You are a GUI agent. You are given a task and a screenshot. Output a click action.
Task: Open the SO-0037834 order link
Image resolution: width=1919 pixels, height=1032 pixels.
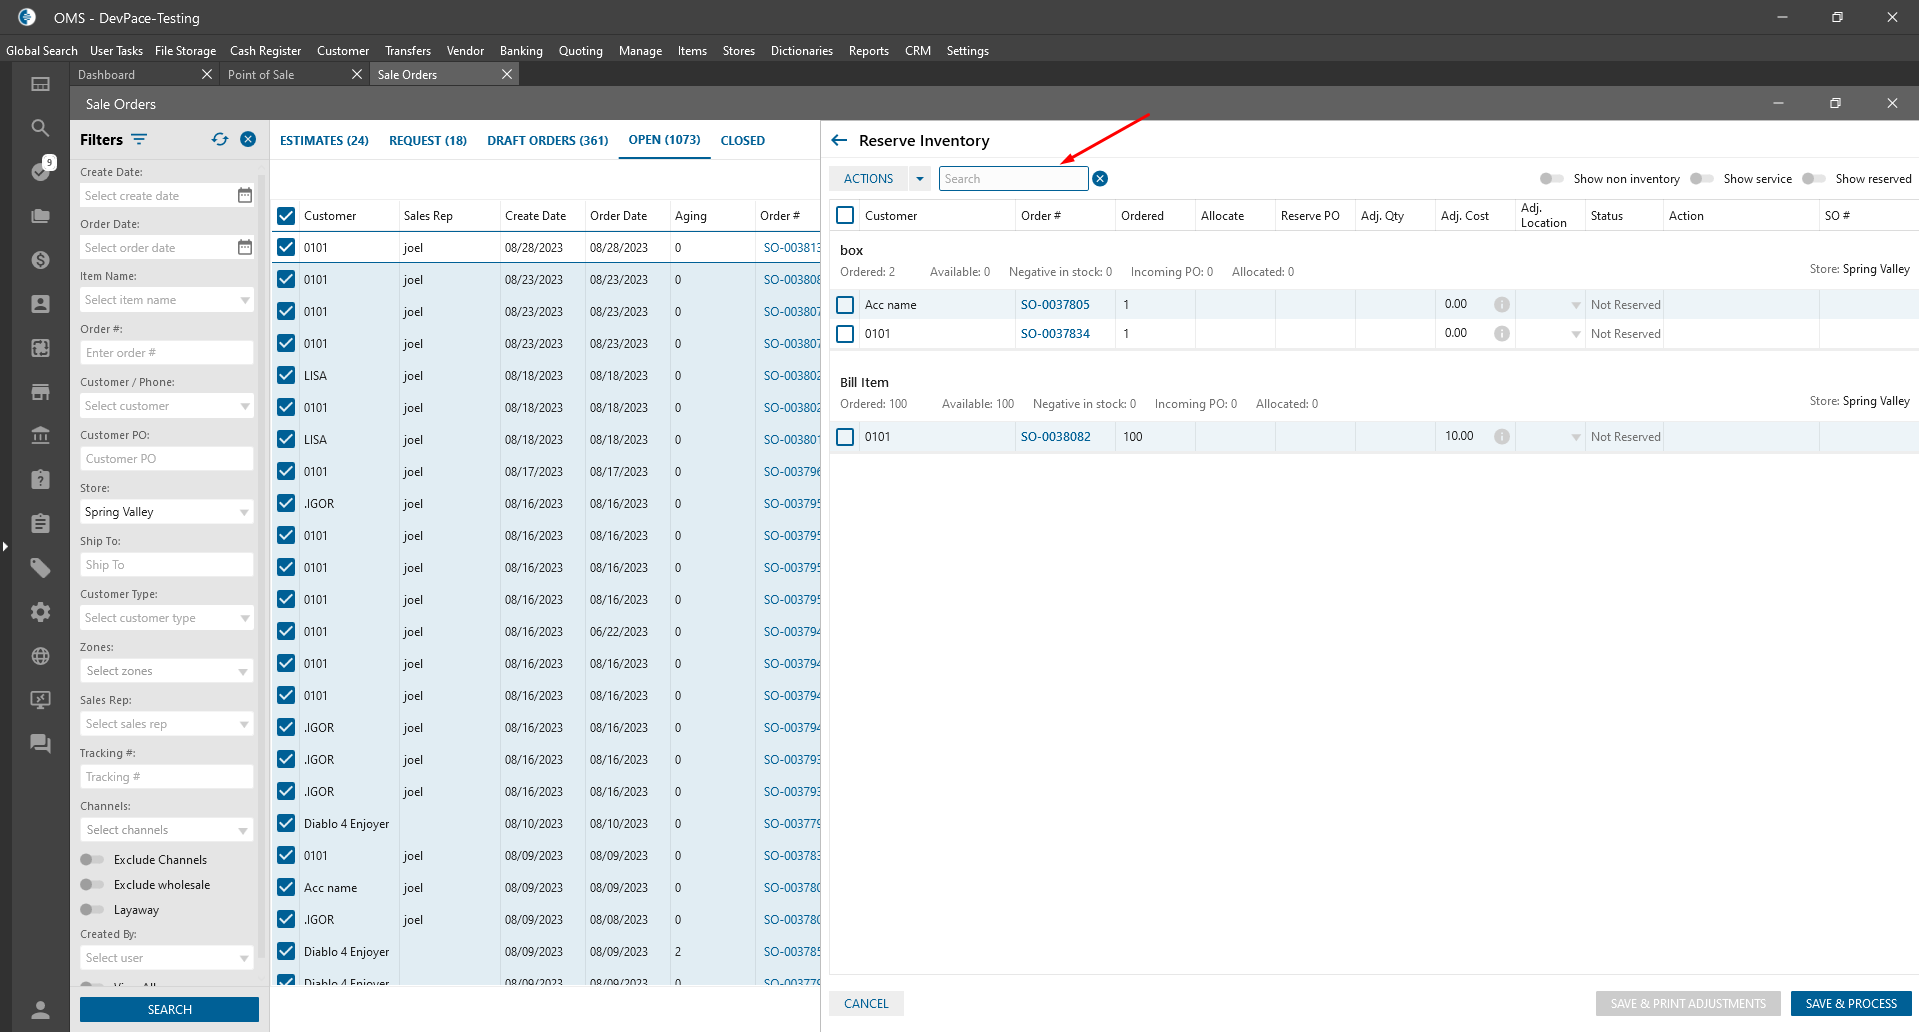[1055, 334]
